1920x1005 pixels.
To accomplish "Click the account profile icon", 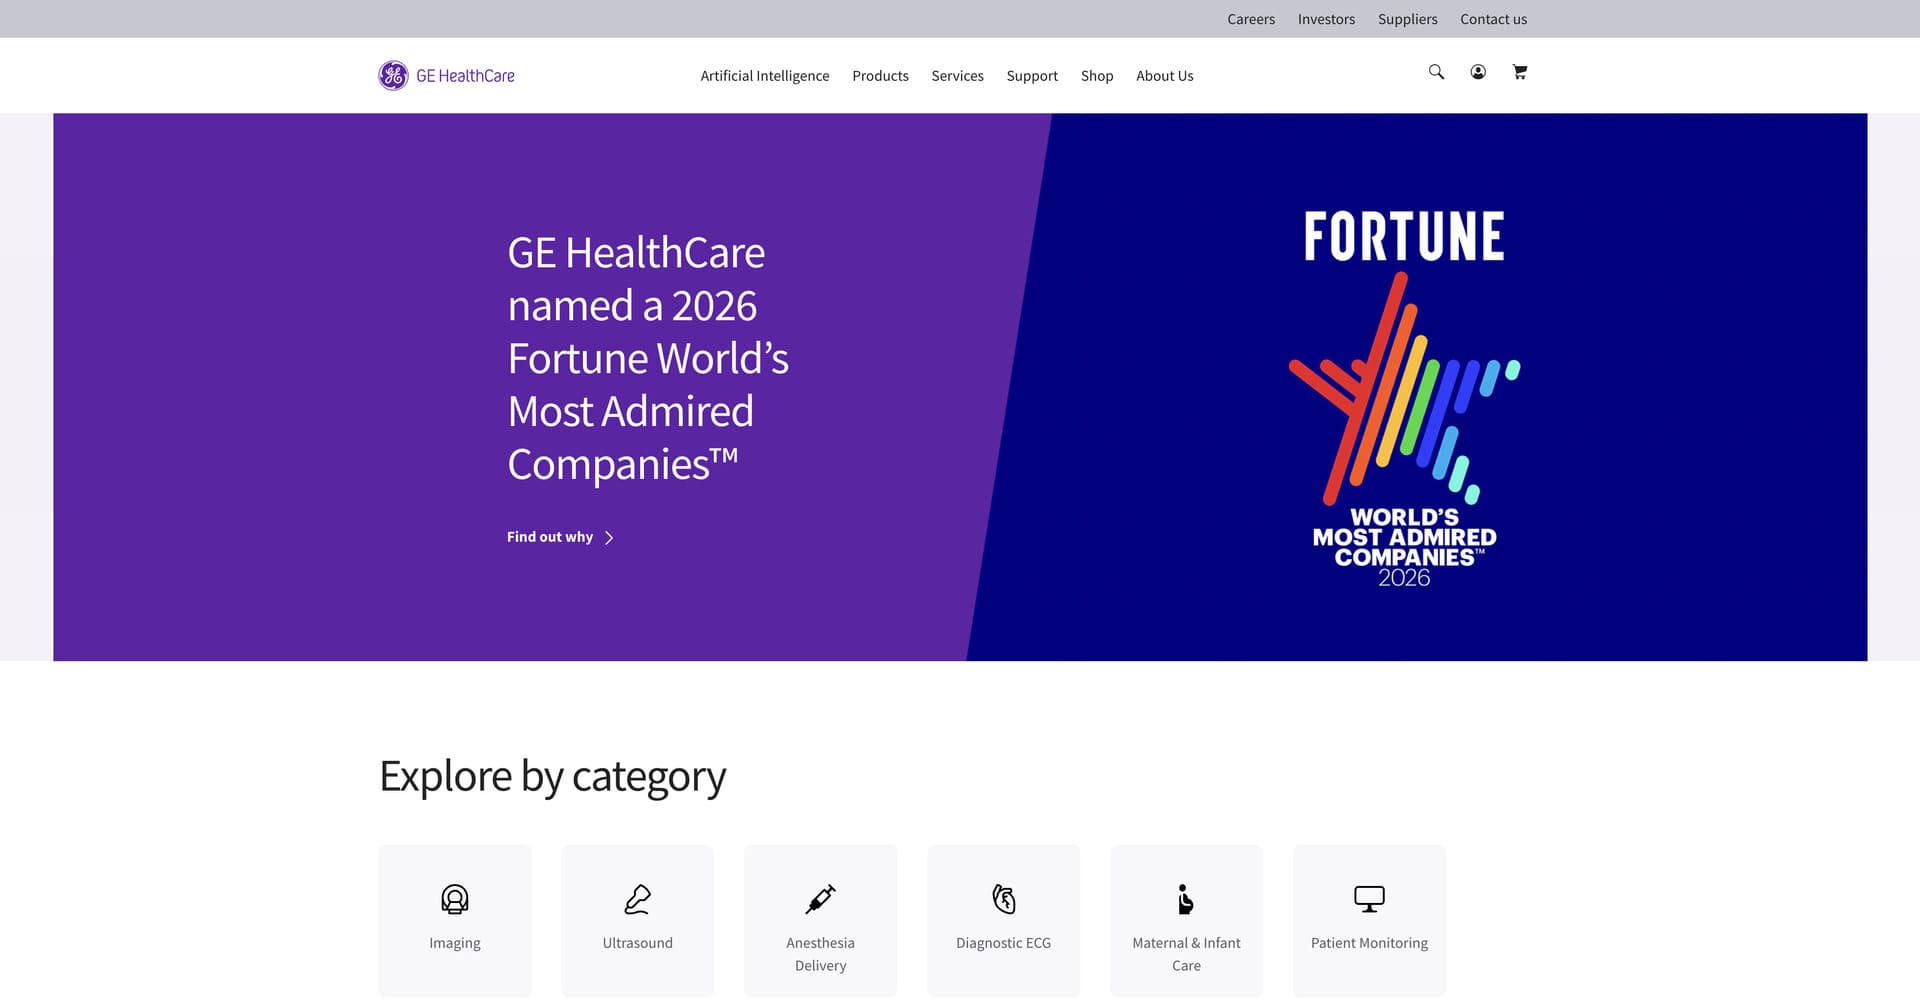I will (x=1477, y=72).
